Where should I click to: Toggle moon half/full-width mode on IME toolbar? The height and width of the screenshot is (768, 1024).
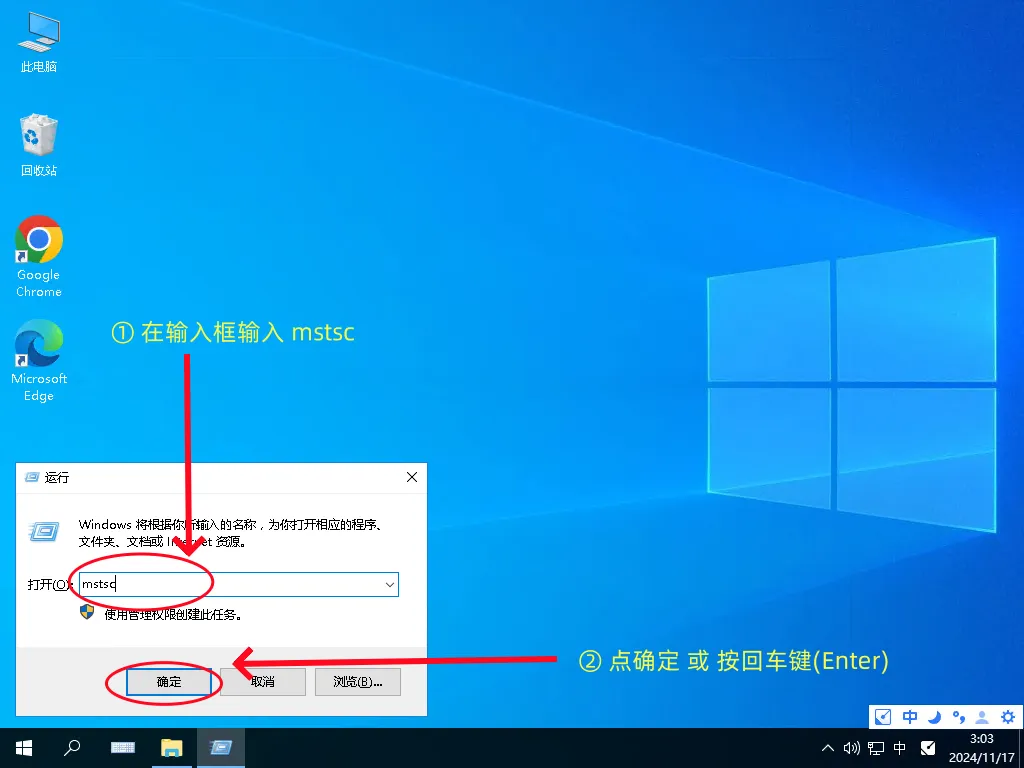click(934, 717)
